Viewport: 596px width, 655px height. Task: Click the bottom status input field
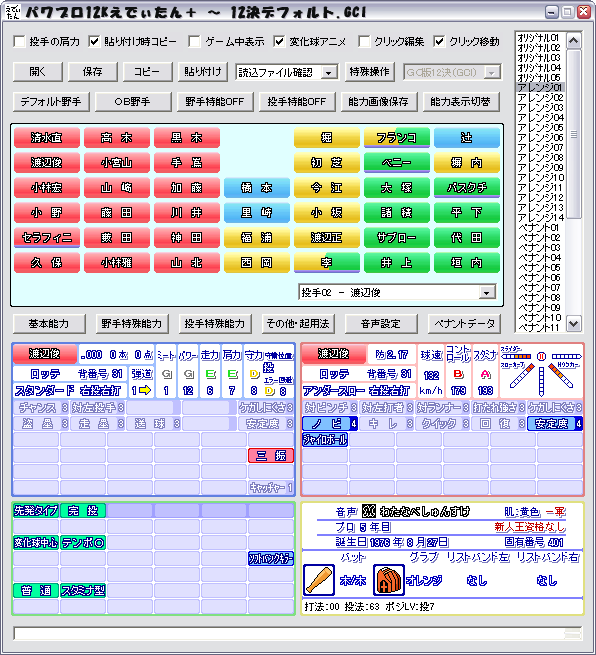coord(297,633)
